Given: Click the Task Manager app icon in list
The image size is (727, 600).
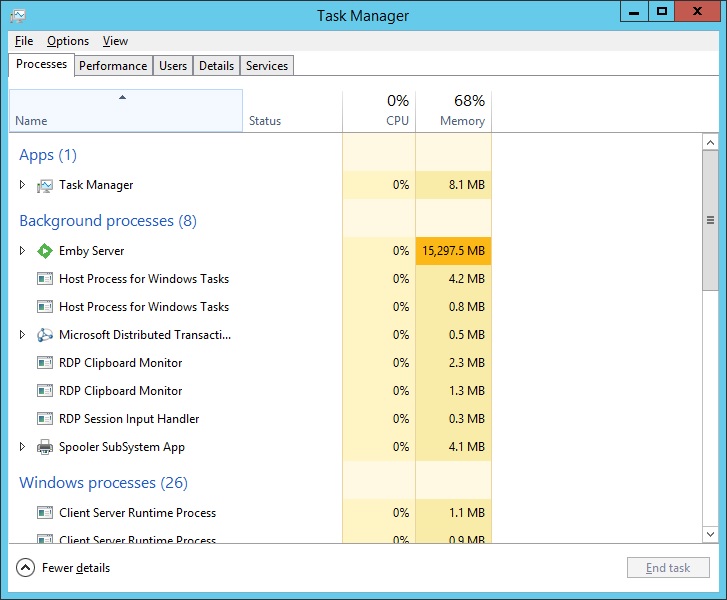Looking at the screenshot, I should click(45, 185).
